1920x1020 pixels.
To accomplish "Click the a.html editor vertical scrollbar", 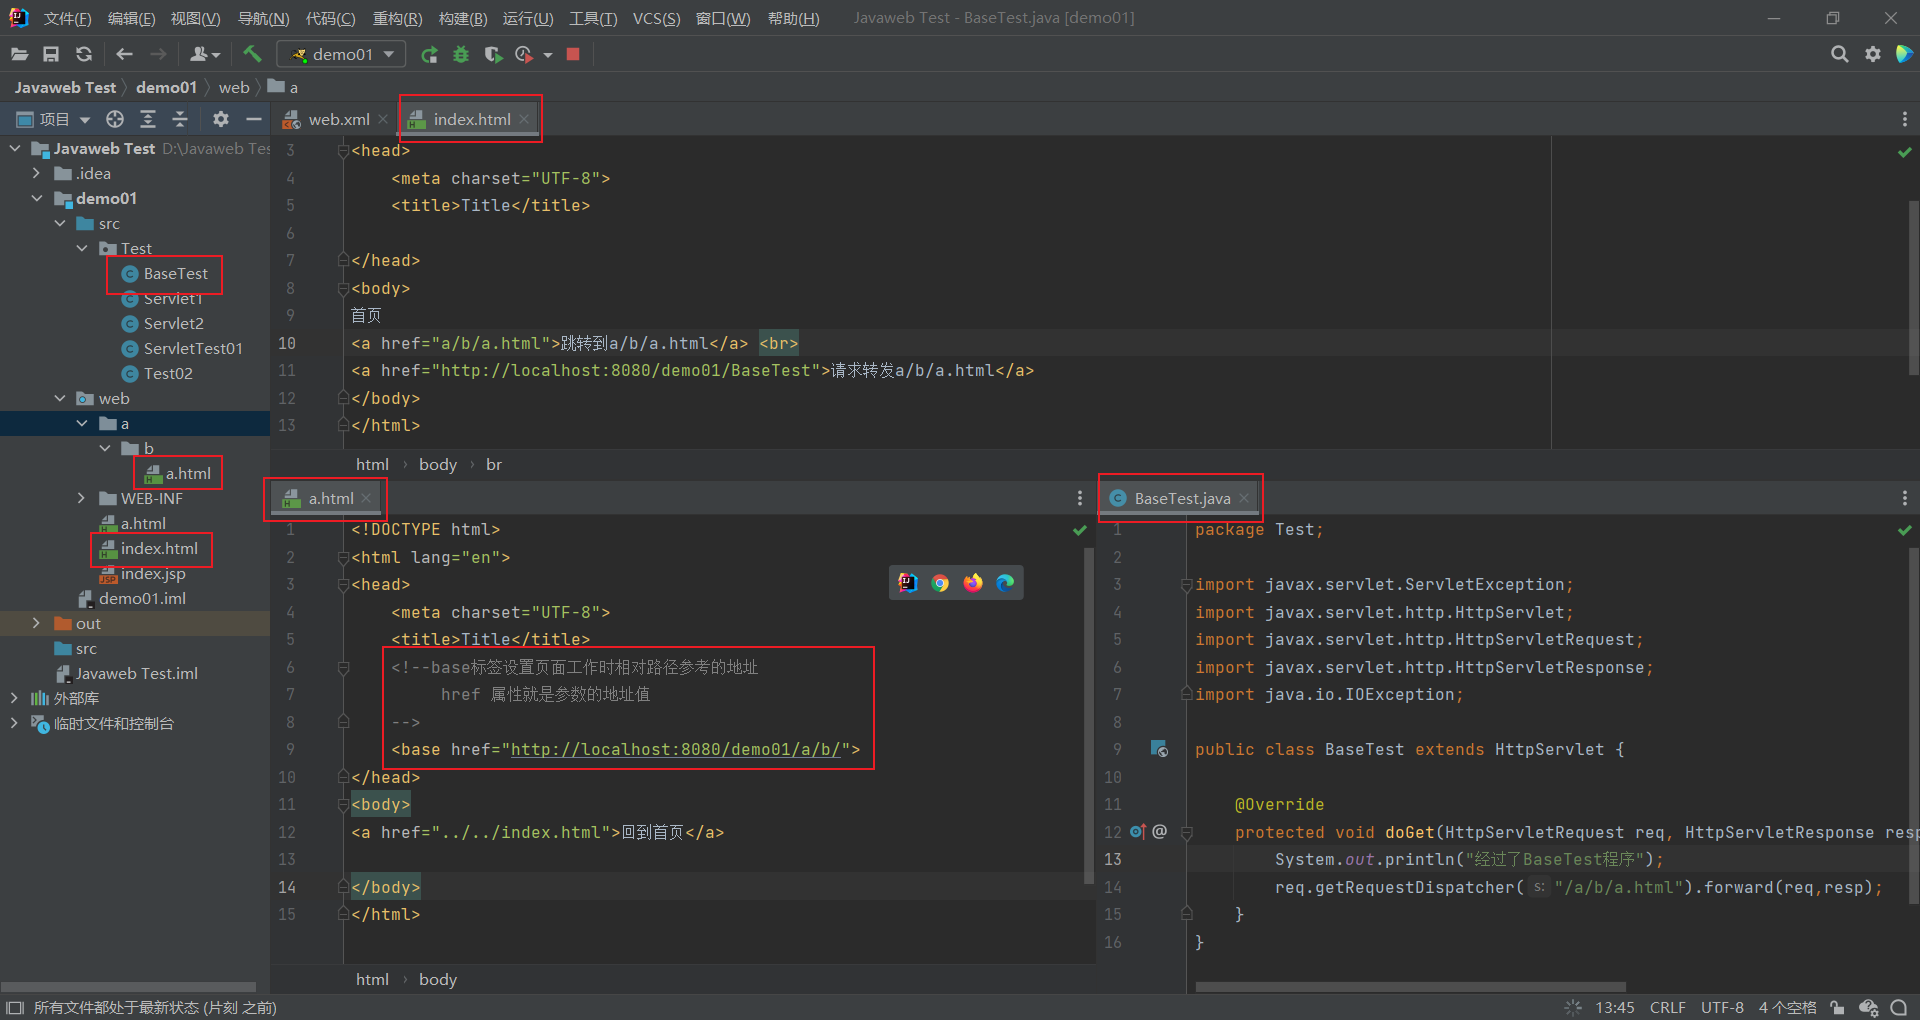I will tap(1089, 715).
